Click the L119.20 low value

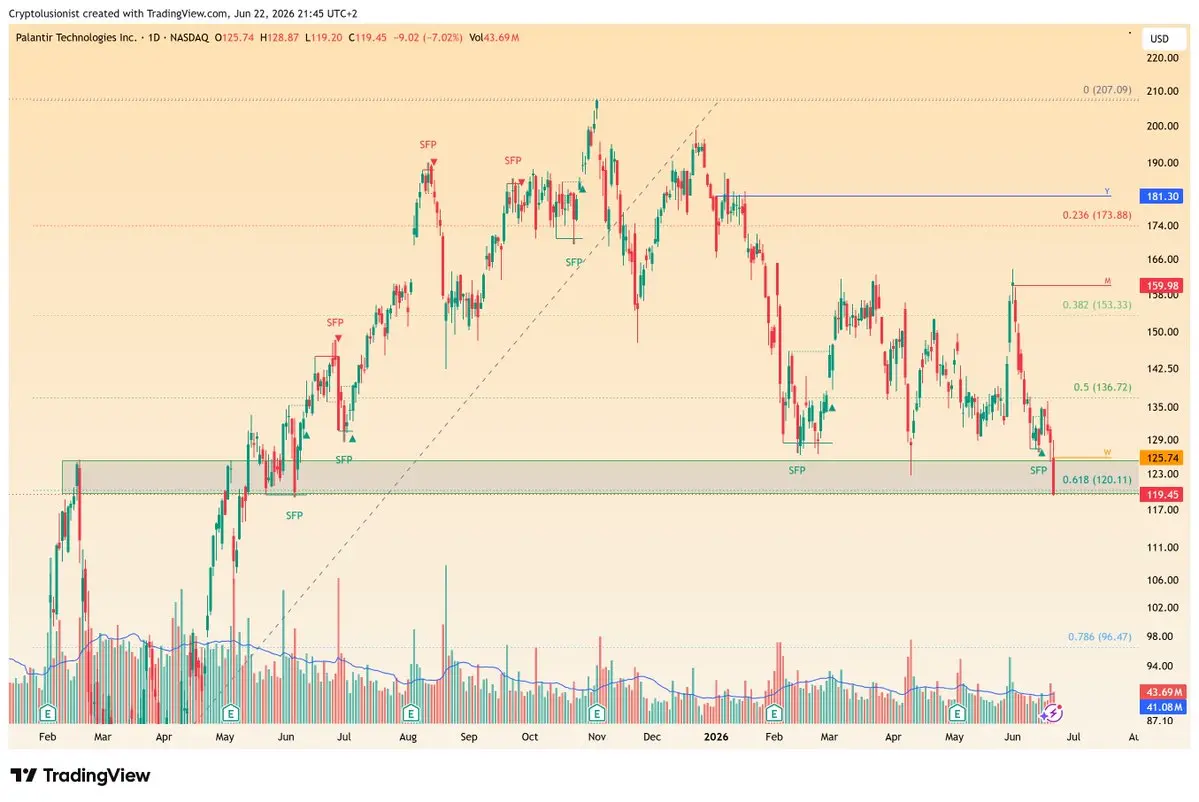click(323, 37)
